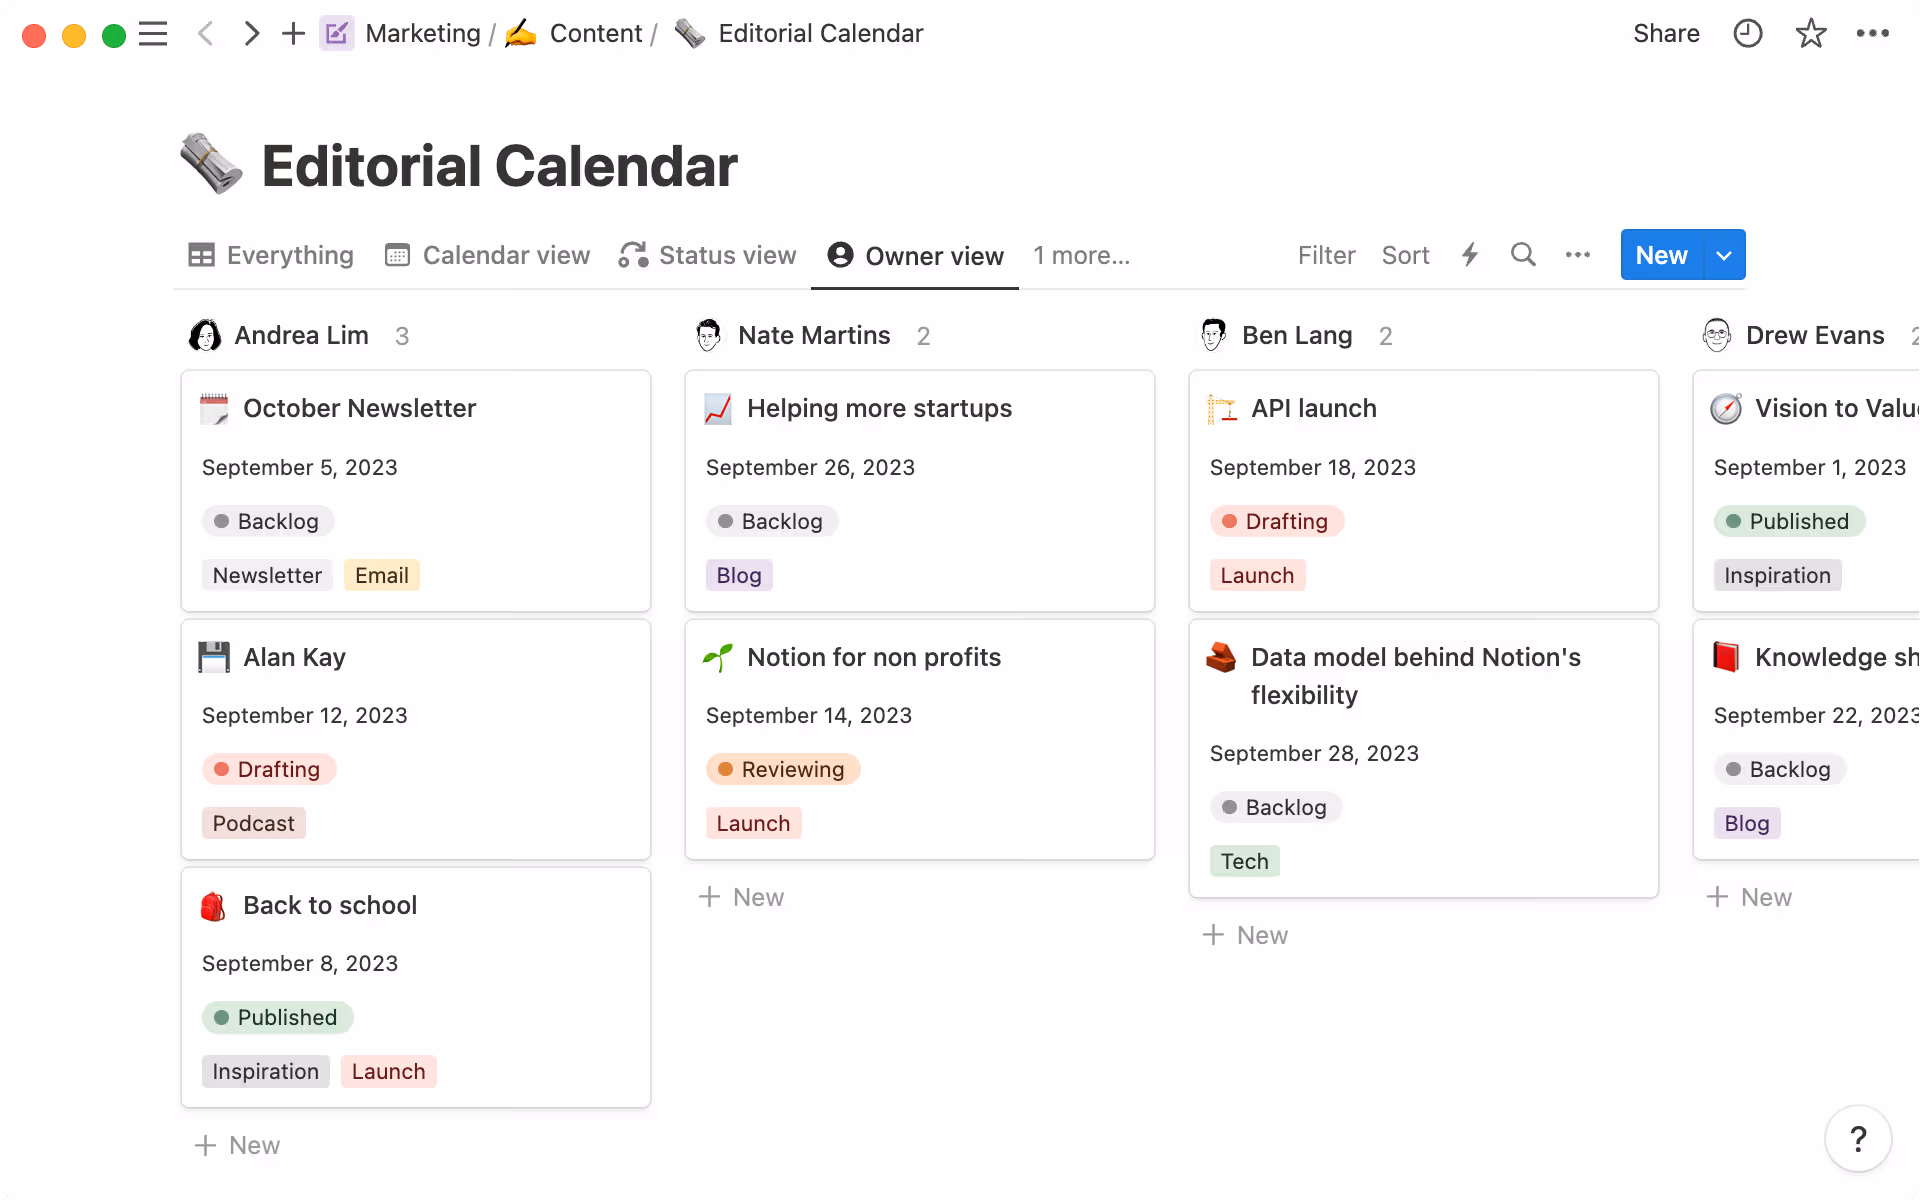The width and height of the screenshot is (1920, 1200).
Task: Open the view options ellipsis icon
Action: tap(1576, 255)
